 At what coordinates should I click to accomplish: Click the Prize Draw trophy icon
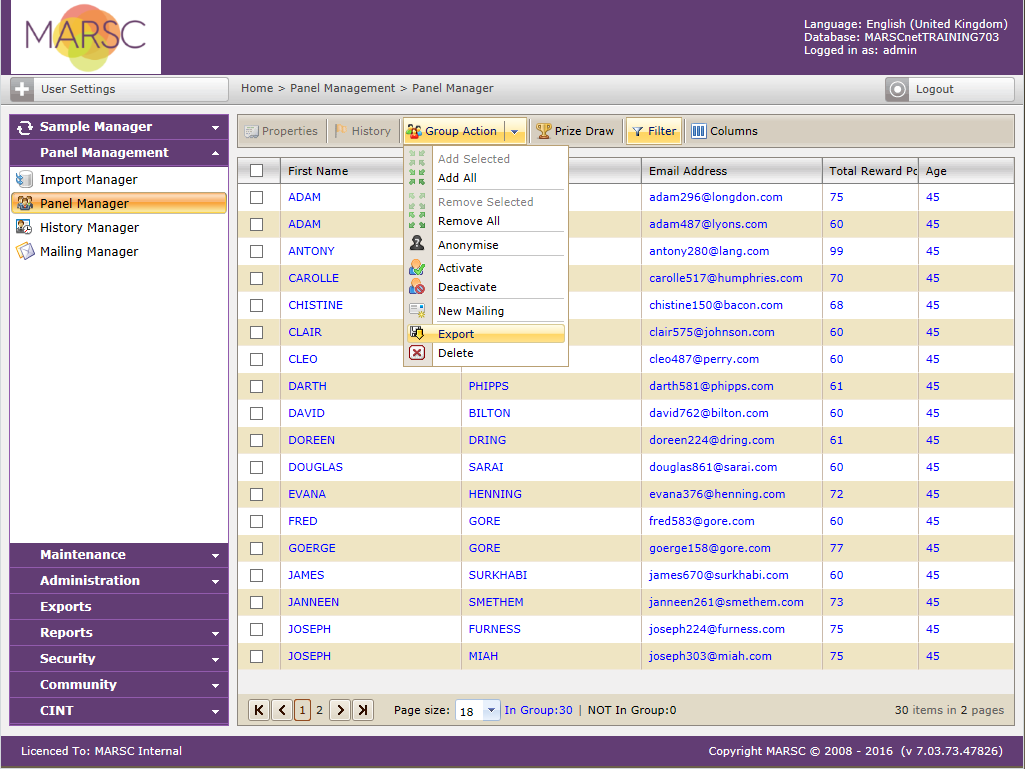point(543,131)
